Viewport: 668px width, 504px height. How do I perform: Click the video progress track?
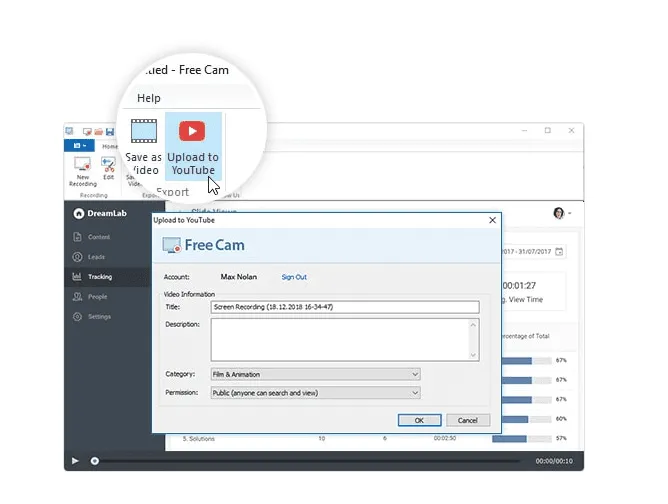tap(310, 461)
